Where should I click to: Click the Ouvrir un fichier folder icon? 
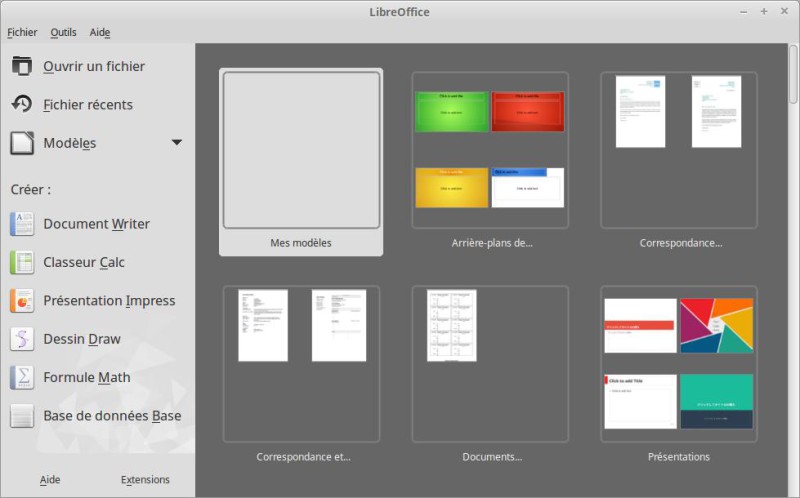(22, 66)
